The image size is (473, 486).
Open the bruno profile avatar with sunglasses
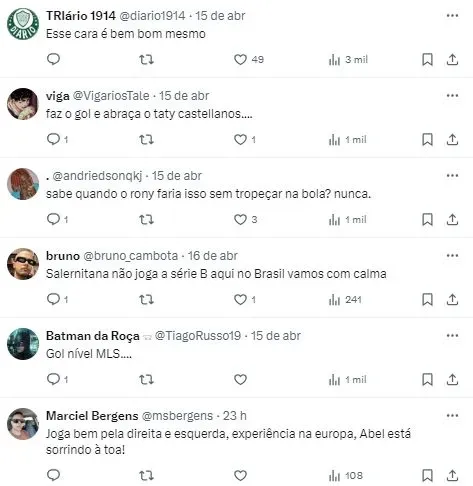(x=23, y=264)
